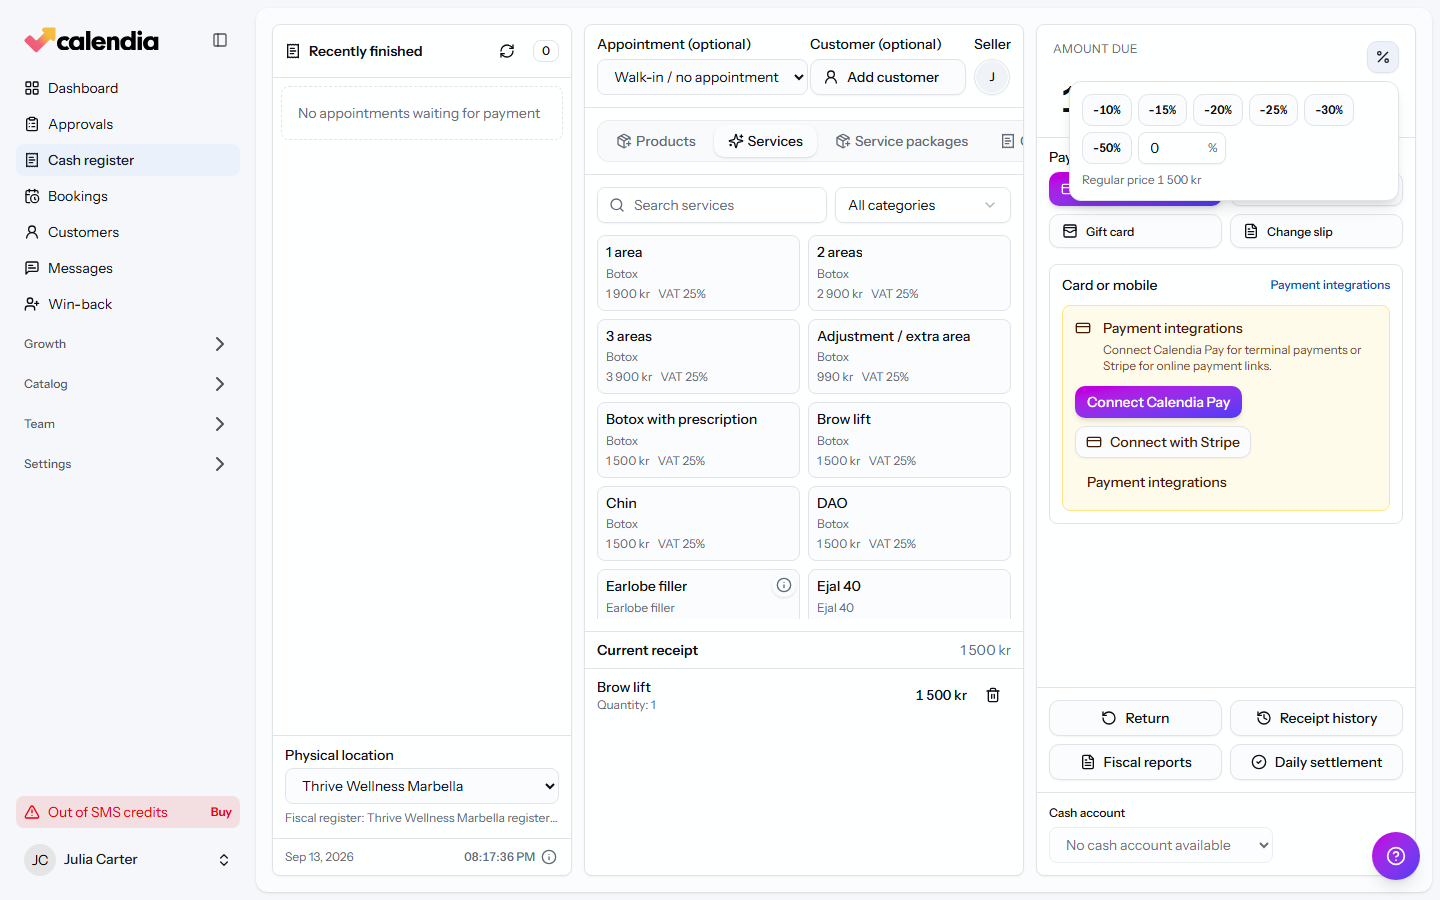
Task: Click the custom discount percent field
Action: [x=1181, y=148]
